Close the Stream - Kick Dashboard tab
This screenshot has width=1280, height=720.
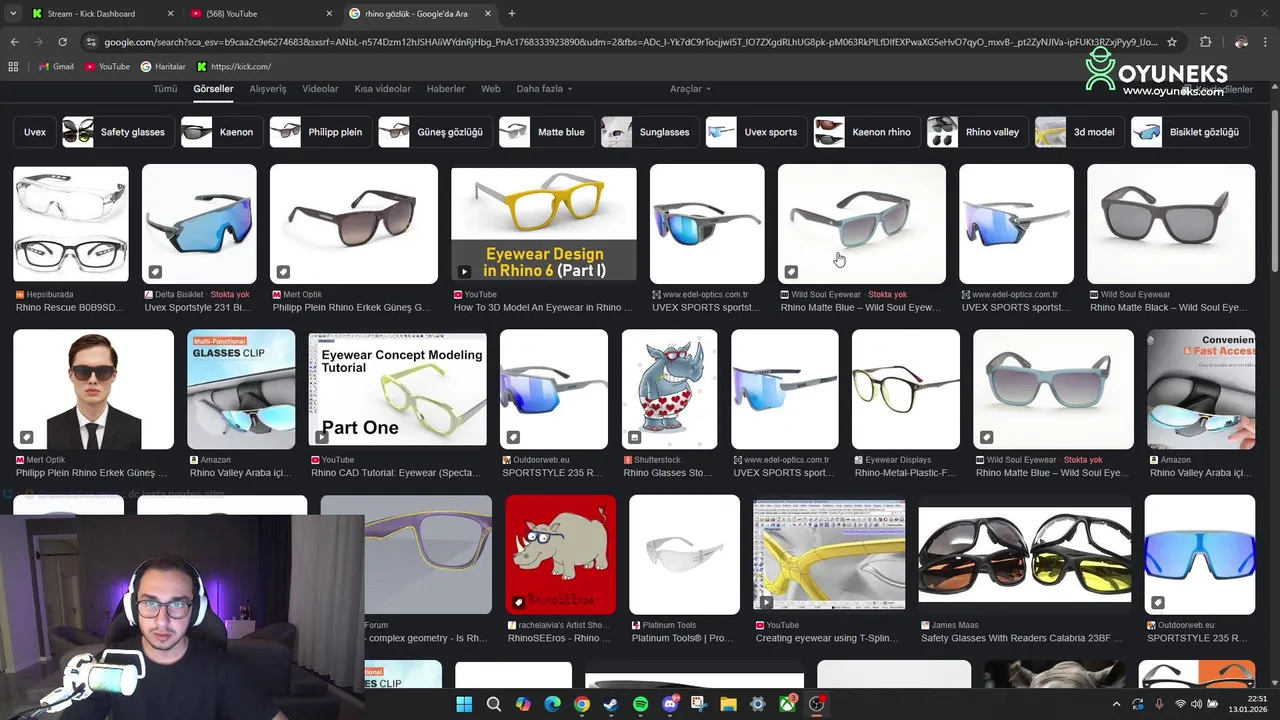170,14
